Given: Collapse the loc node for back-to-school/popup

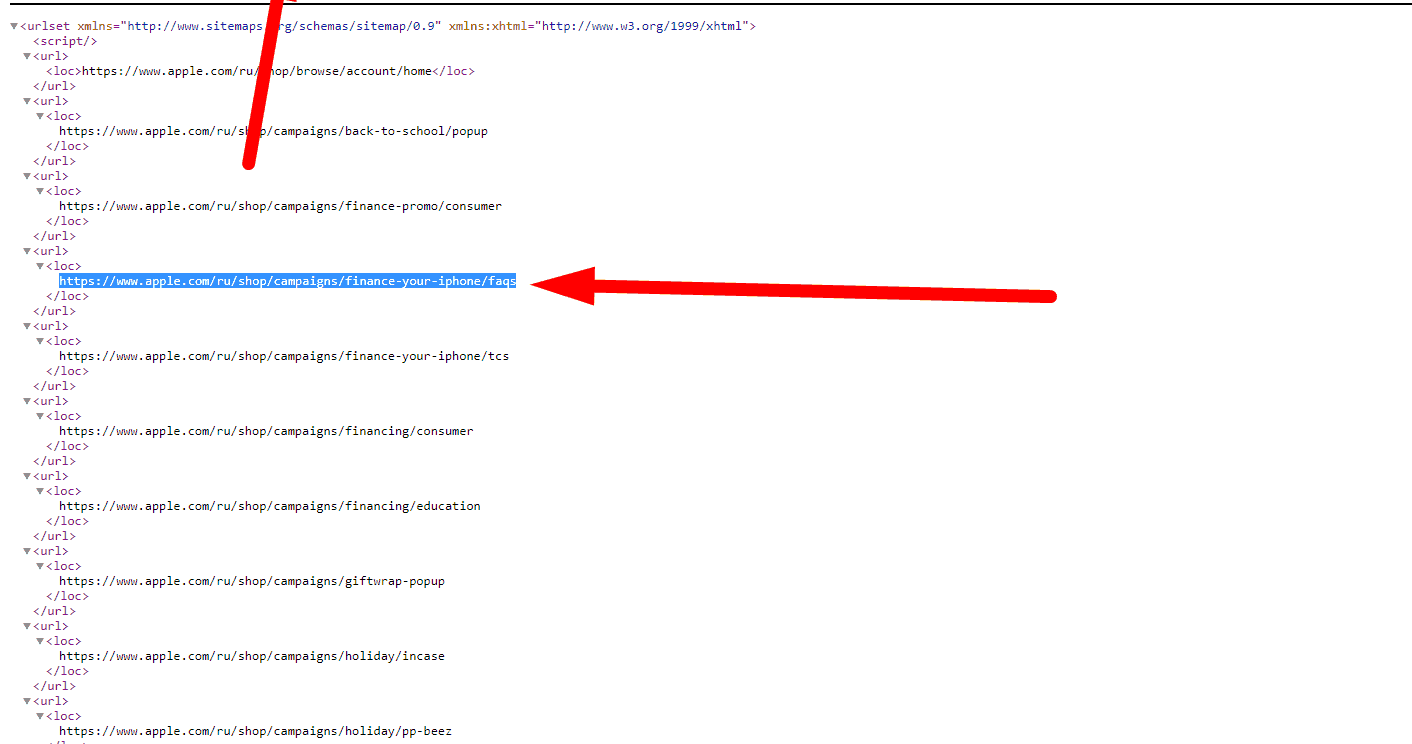Looking at the screenshot, I should 41,116.
